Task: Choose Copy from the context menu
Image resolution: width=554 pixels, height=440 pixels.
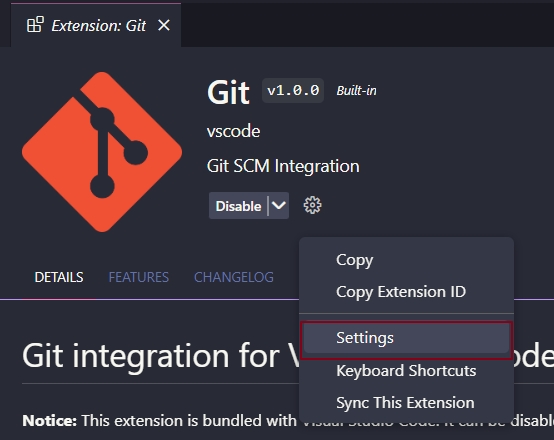Action: tap(406, 260)
